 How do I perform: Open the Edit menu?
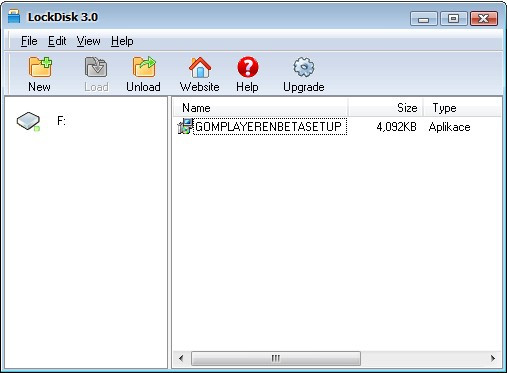[57, 41]
